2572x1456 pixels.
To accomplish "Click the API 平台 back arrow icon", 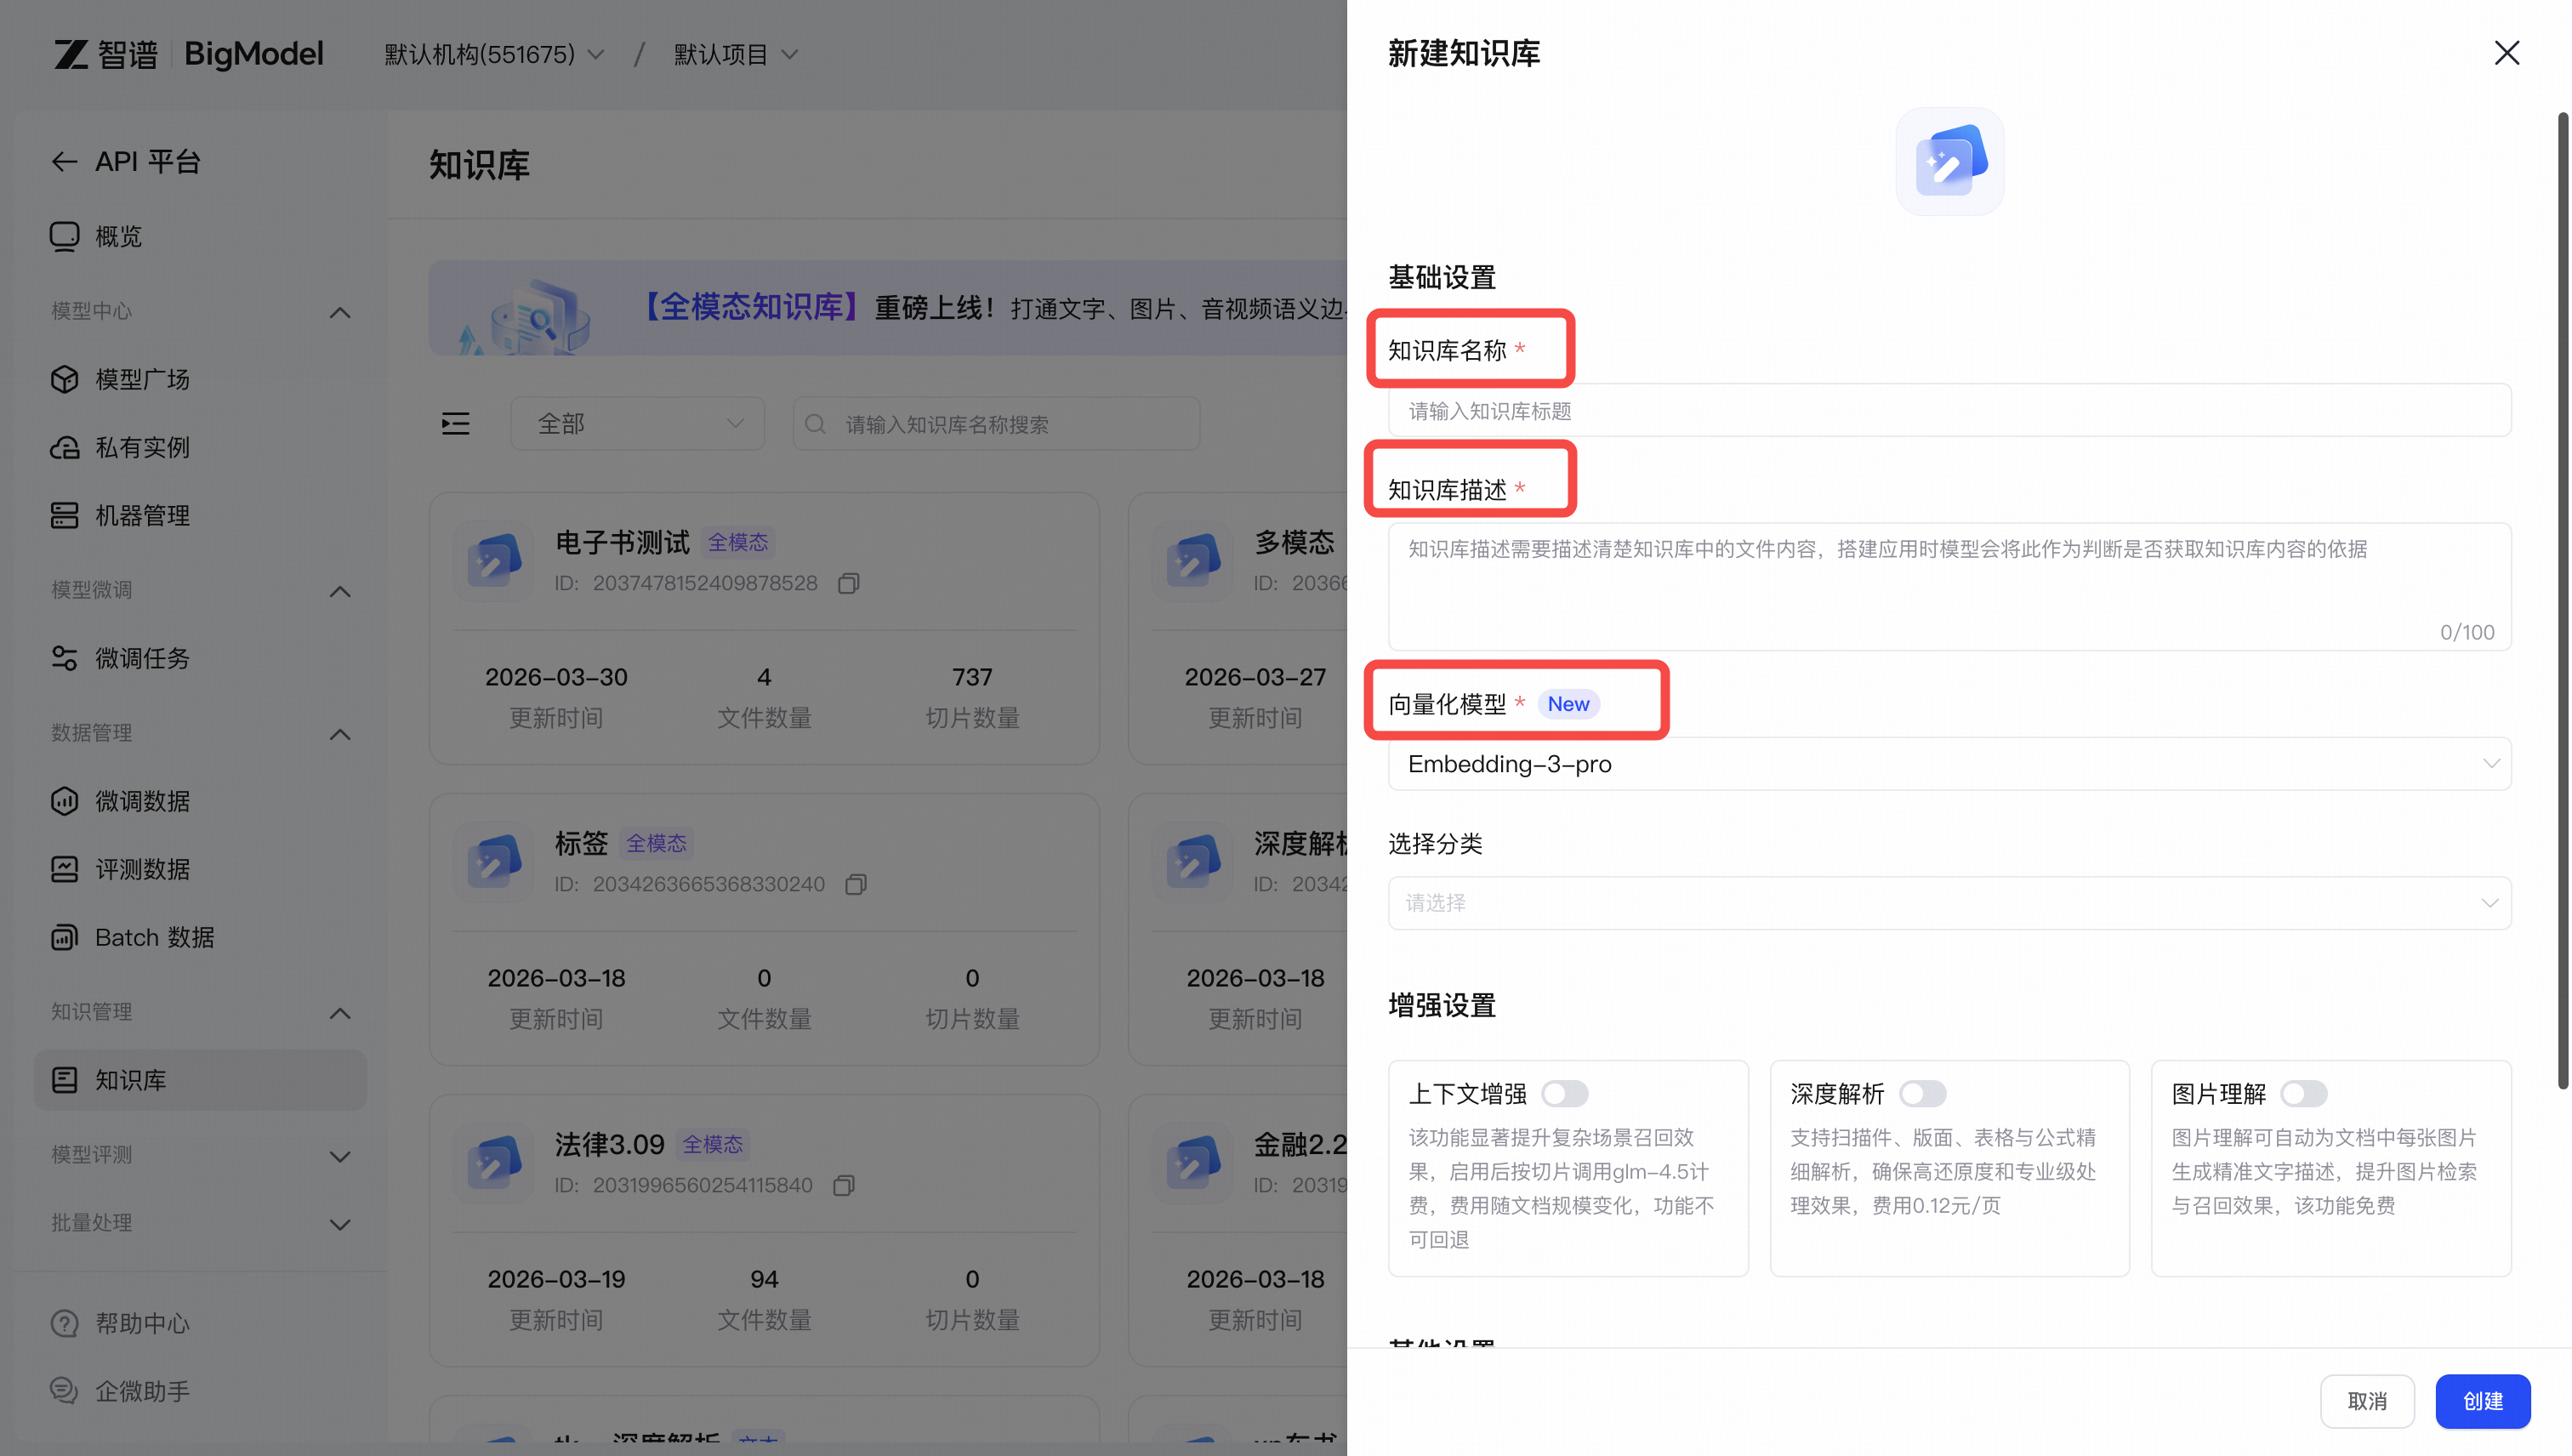I will tap(64, 162).
